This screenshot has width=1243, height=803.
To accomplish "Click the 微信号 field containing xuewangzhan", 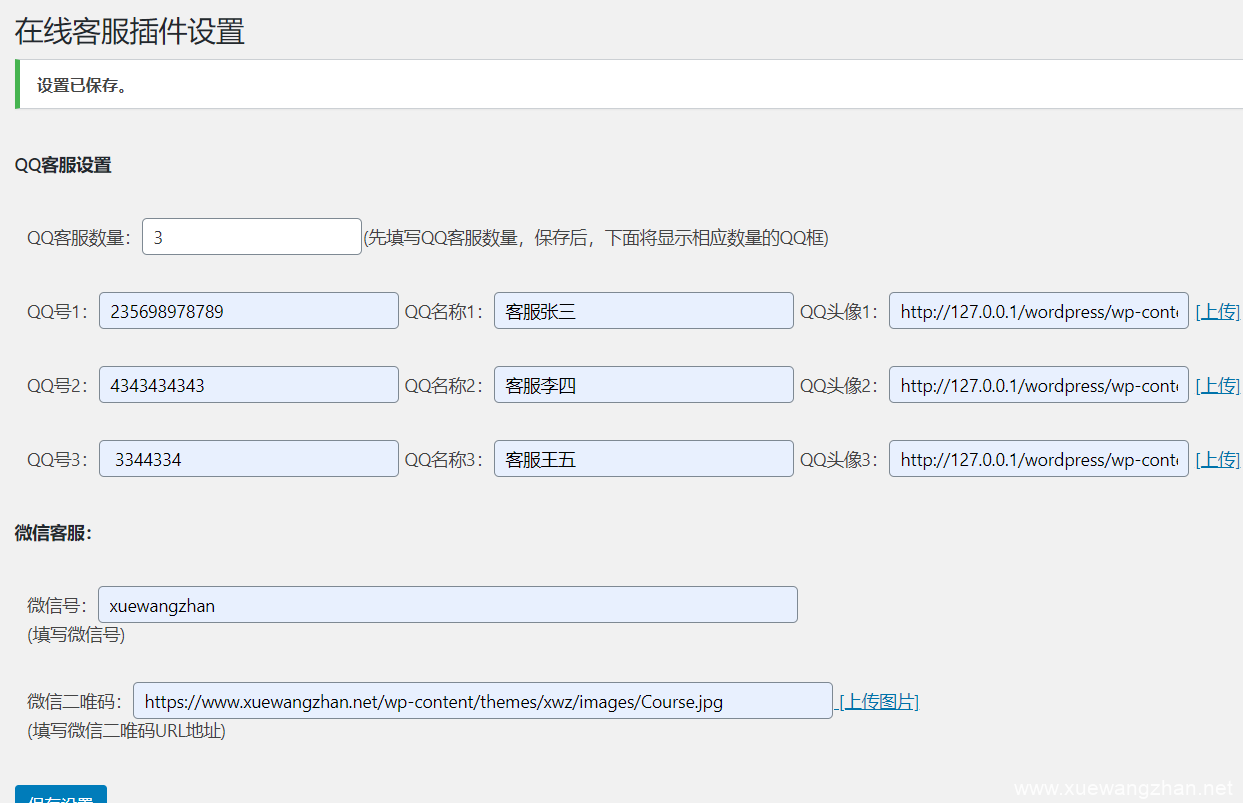I will pyautogui.click(x=447, y=605).
